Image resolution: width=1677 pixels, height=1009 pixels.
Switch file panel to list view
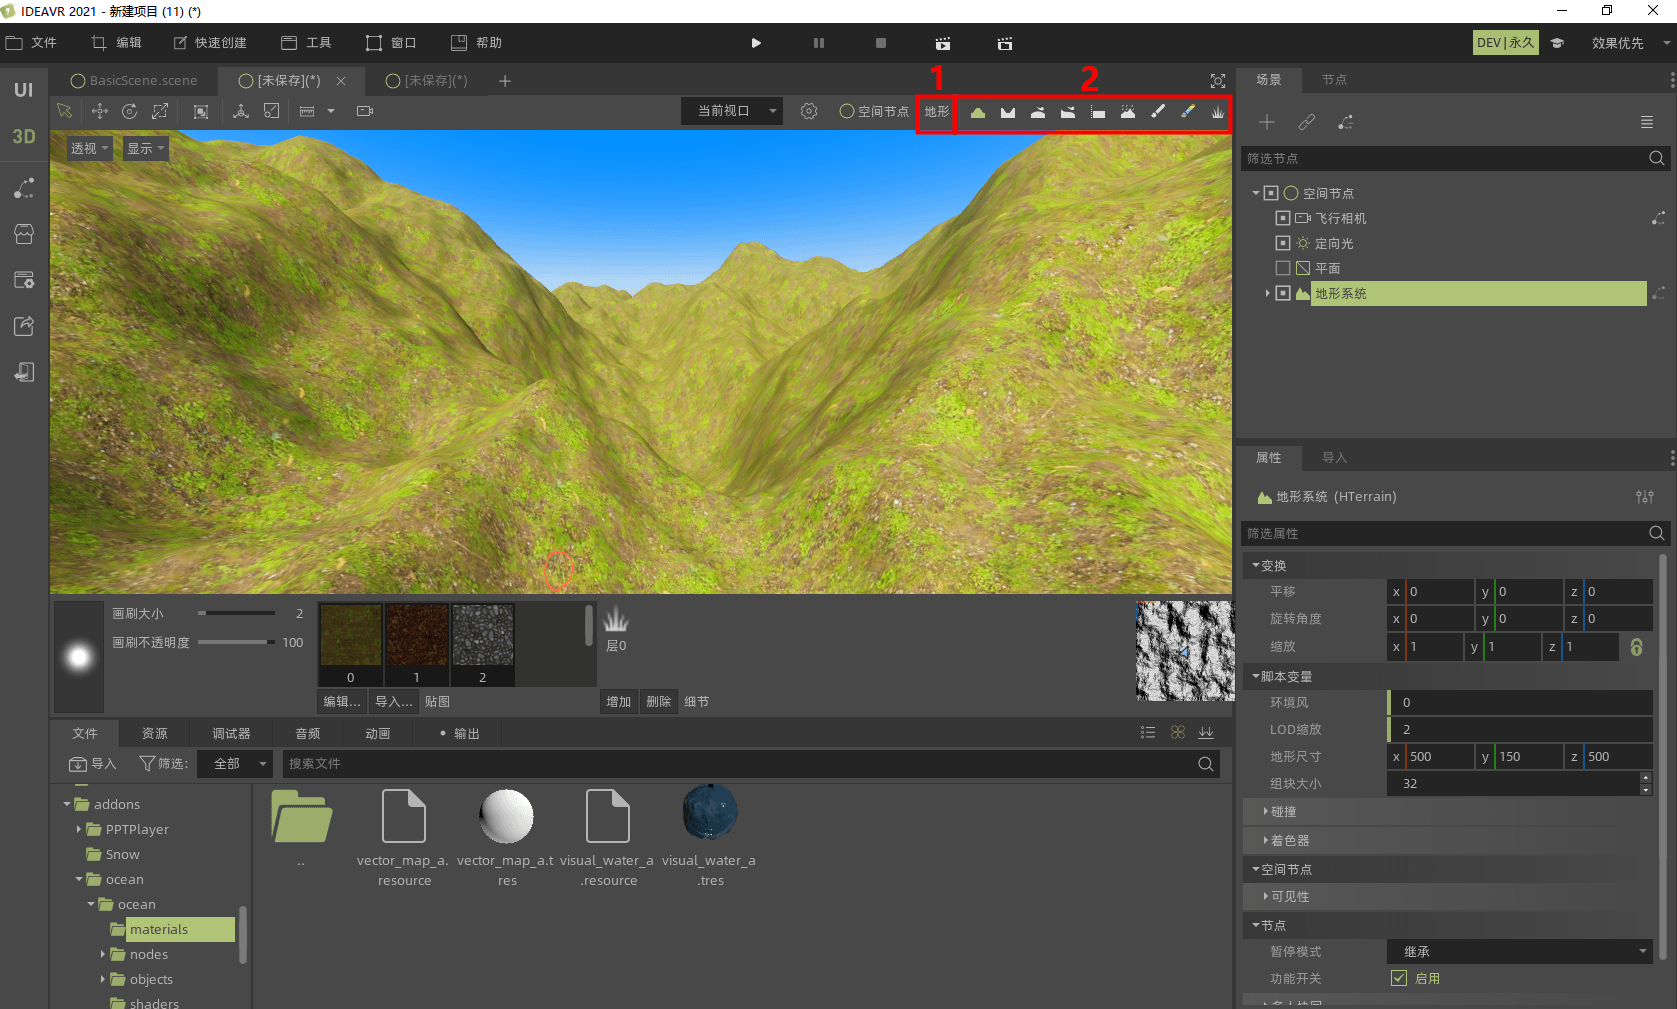tap(1148, 733)
